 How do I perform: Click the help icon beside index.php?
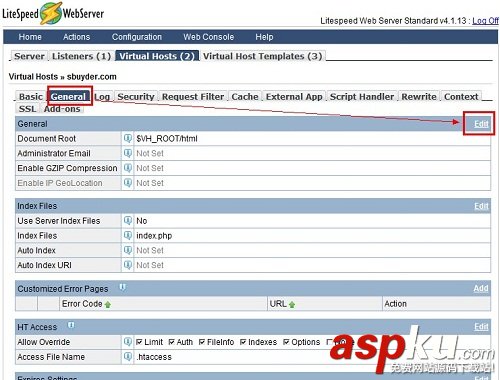point(128,235)
